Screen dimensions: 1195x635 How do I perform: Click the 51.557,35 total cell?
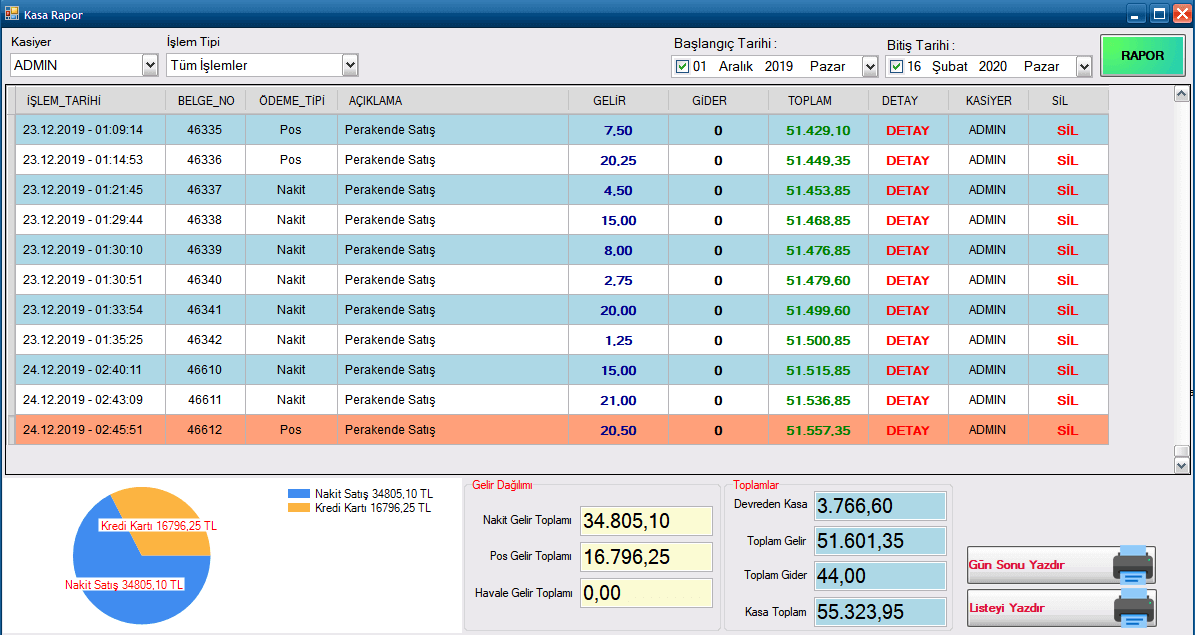pyautogui.click(x=819, y=430)
